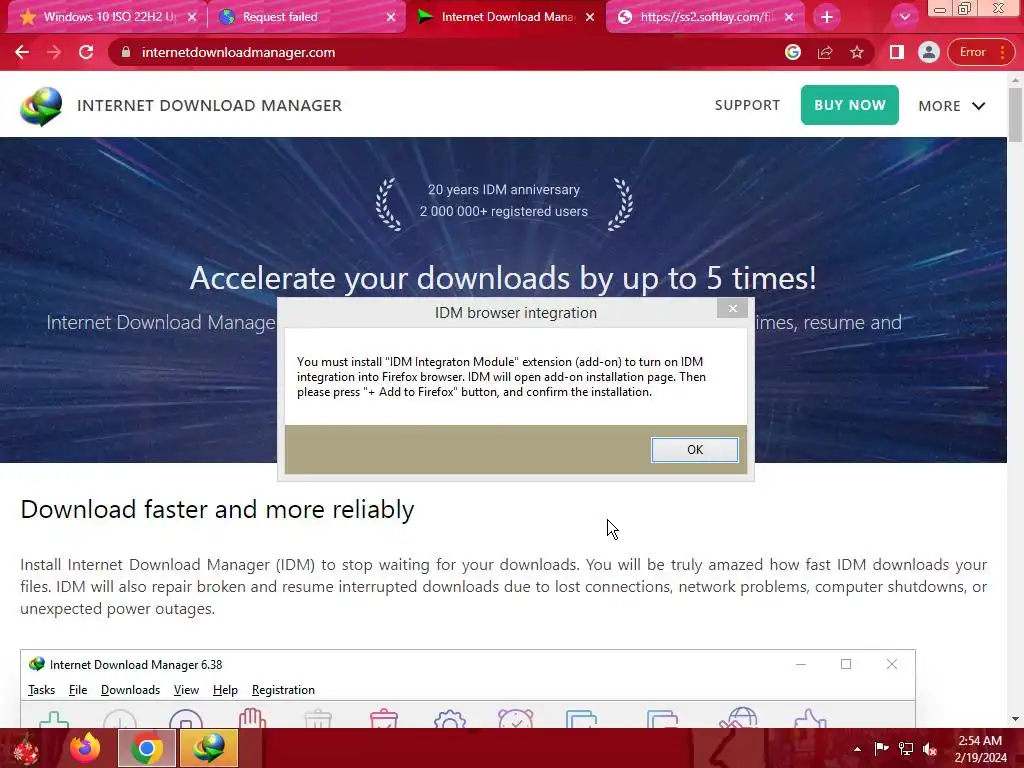This screenshot has width=1024, height=768.
Task: Close the Windows 10 ISO tab
Action: pos(192,17)
